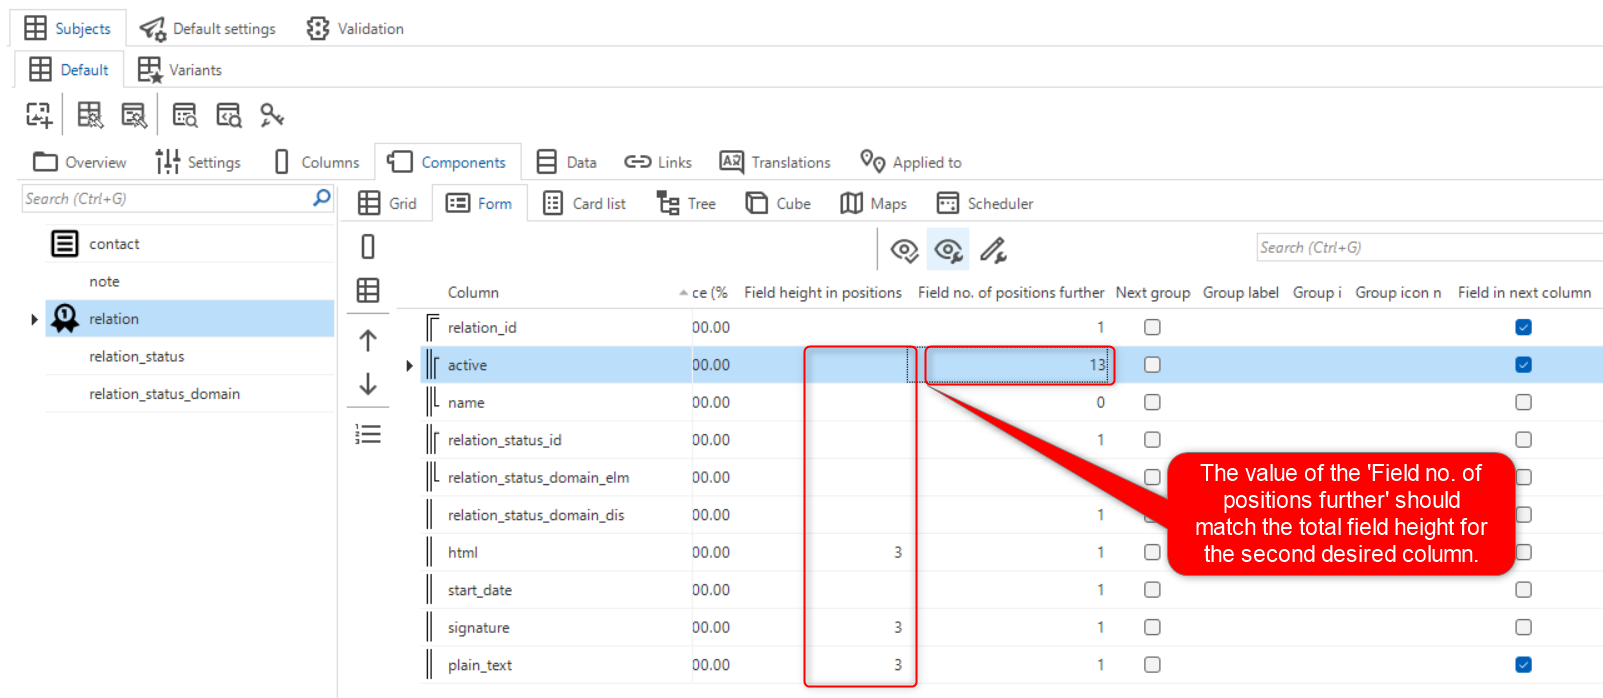Click the Translations A-Z icon

click(x=732, y=162)
